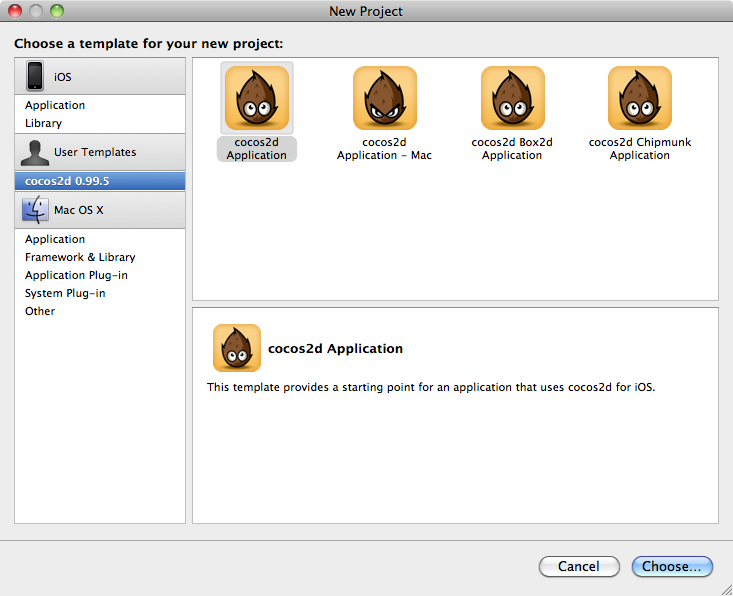Click the Finder face Mac OS X icon
This screenshot has width=733, height=596.
pyautogui.click(x=35, y=210)
